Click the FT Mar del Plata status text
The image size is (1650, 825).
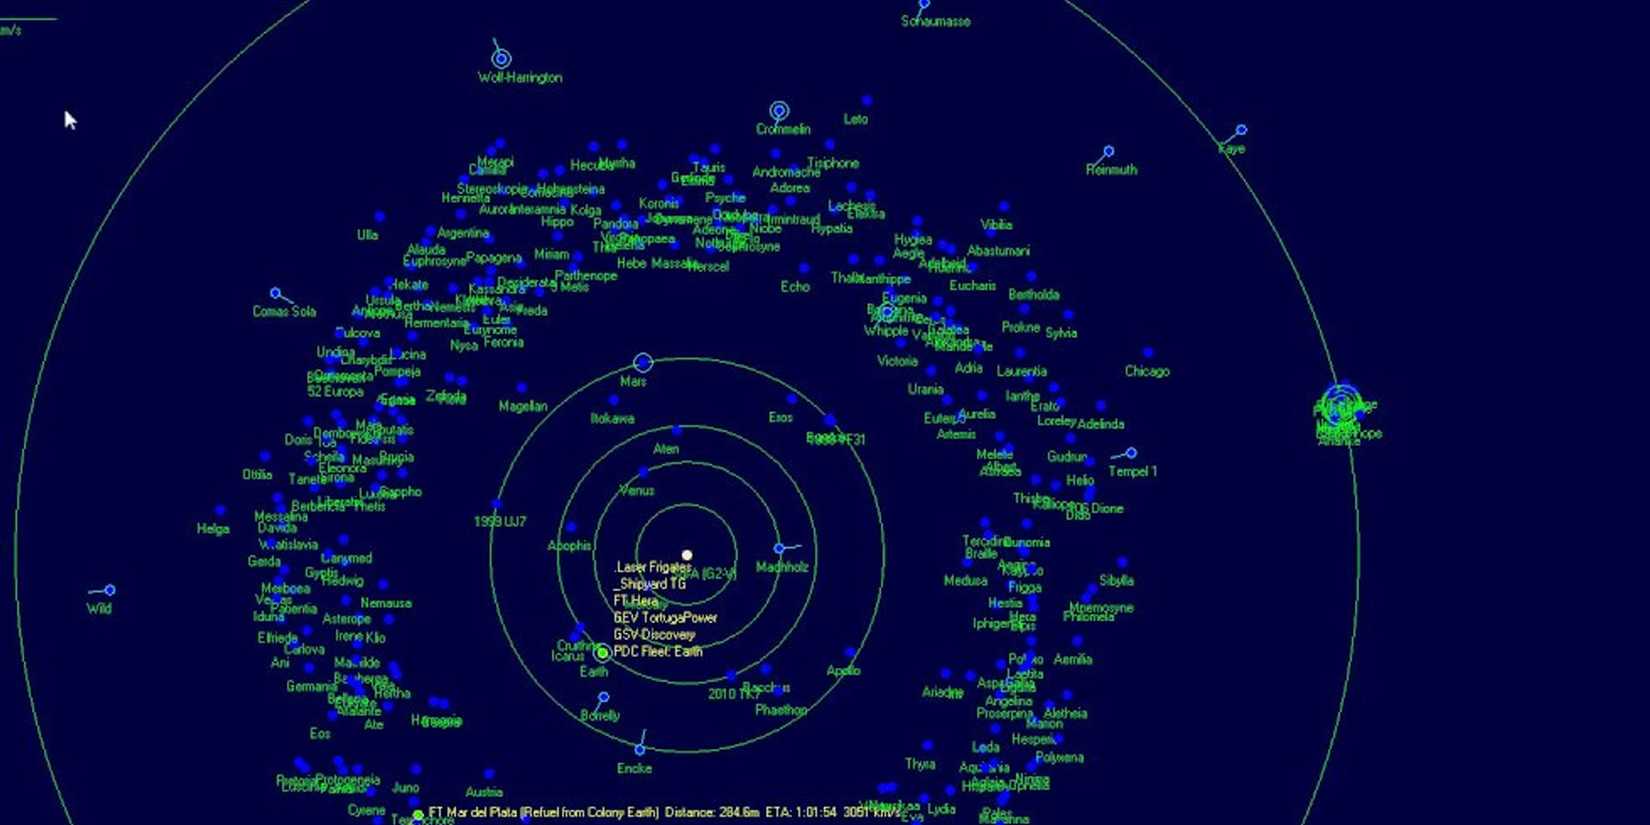[x=543, y=813]
